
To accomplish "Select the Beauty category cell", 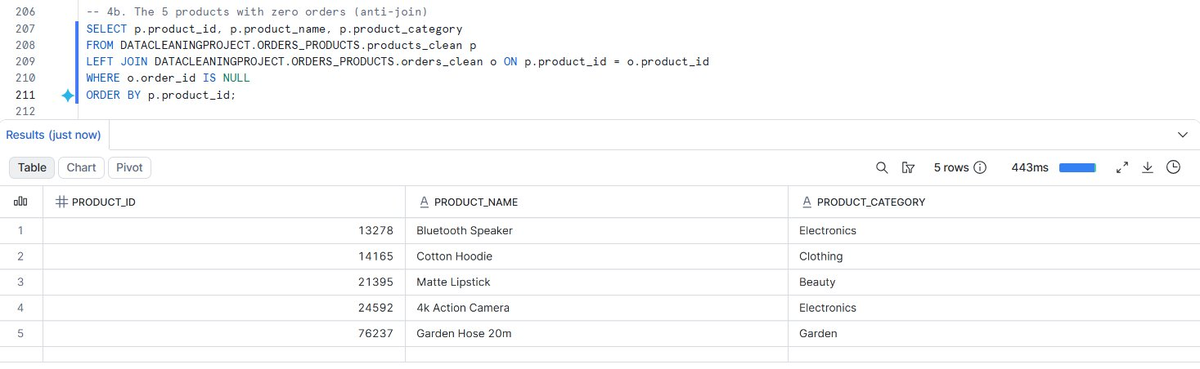I will tap(994, 282).
